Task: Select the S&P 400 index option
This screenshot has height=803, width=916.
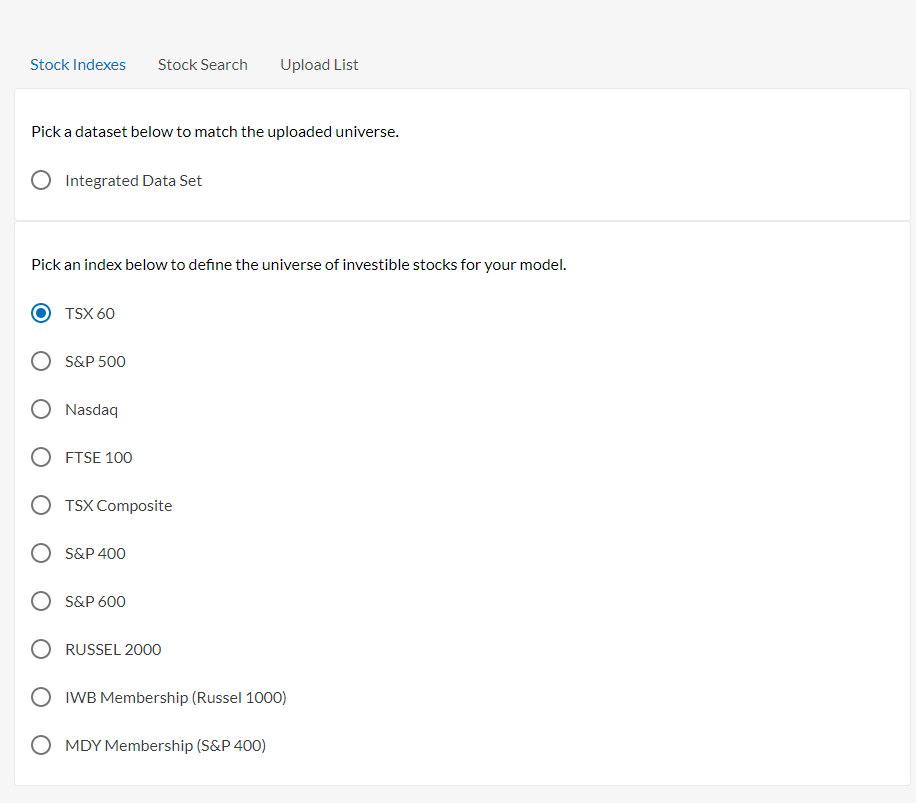Action: [41, 552]
